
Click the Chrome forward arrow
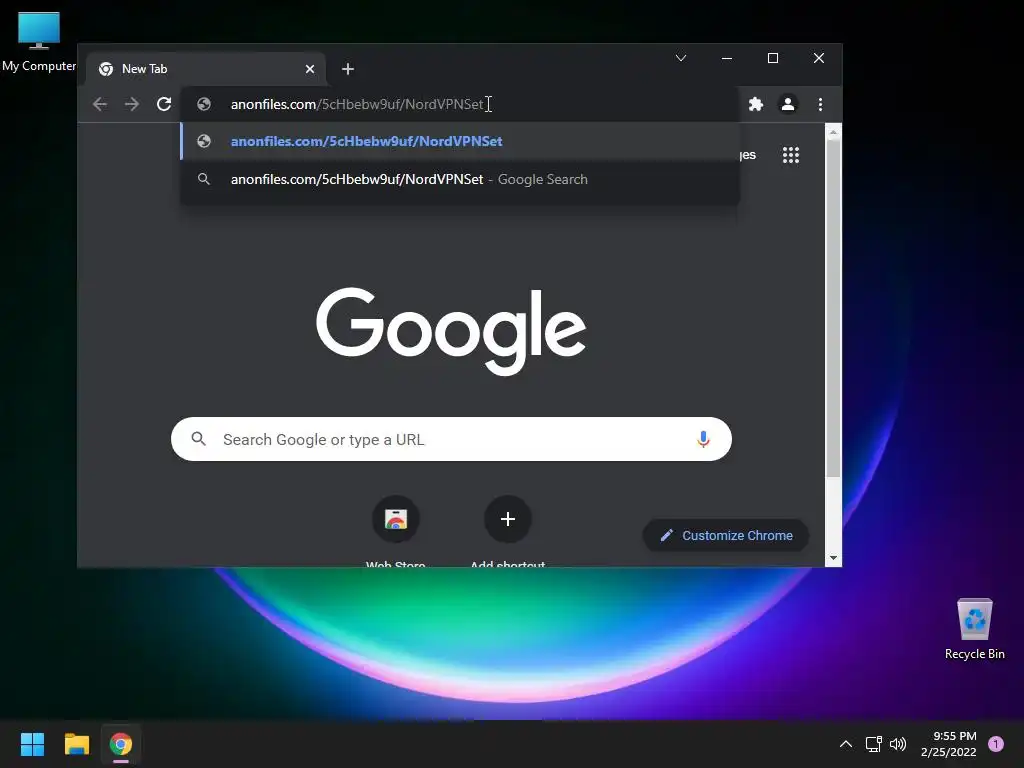pyautogui.click(x=132, y=104)
